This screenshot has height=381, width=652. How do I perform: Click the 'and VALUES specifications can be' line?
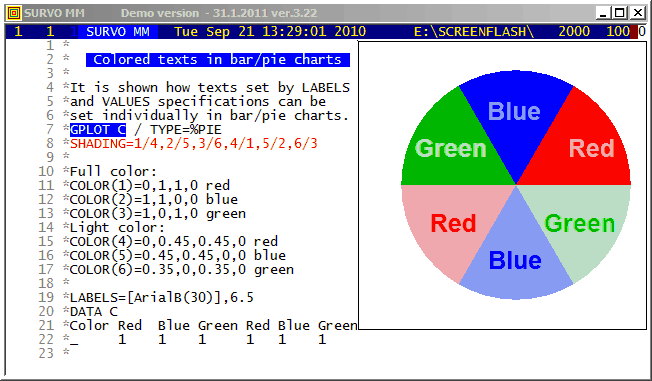tap(198, 101)
